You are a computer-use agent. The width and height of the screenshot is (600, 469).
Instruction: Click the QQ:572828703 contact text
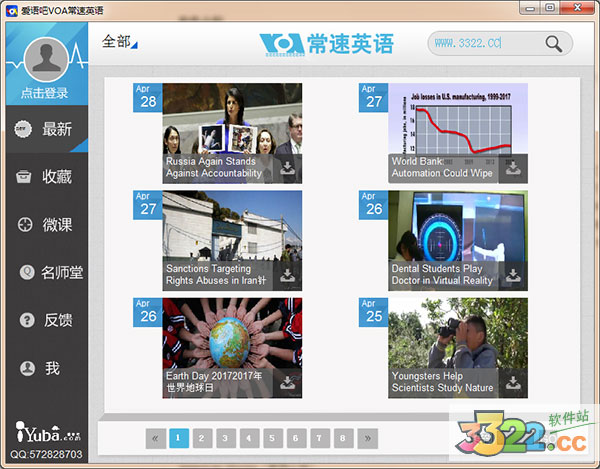46,454
